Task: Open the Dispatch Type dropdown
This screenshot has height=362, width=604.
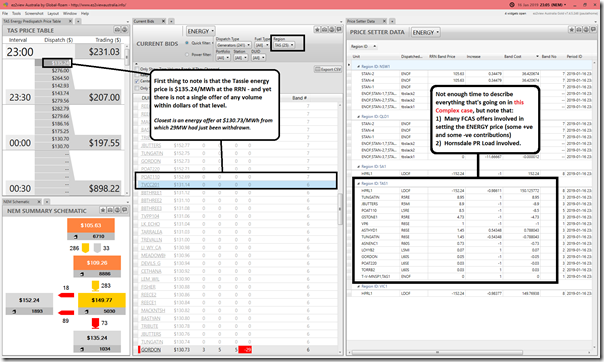Action: pyautogui.click(x=233, y=45)
